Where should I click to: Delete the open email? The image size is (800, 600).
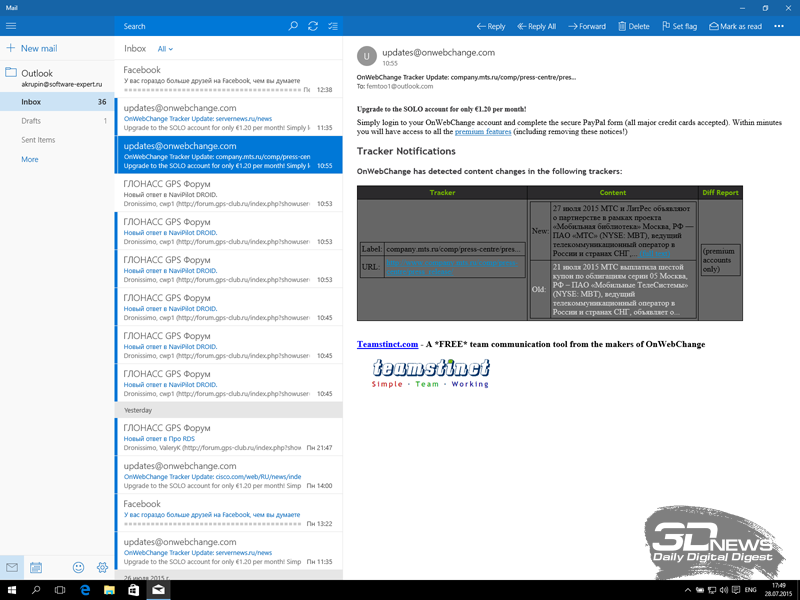tap(634, 27)
